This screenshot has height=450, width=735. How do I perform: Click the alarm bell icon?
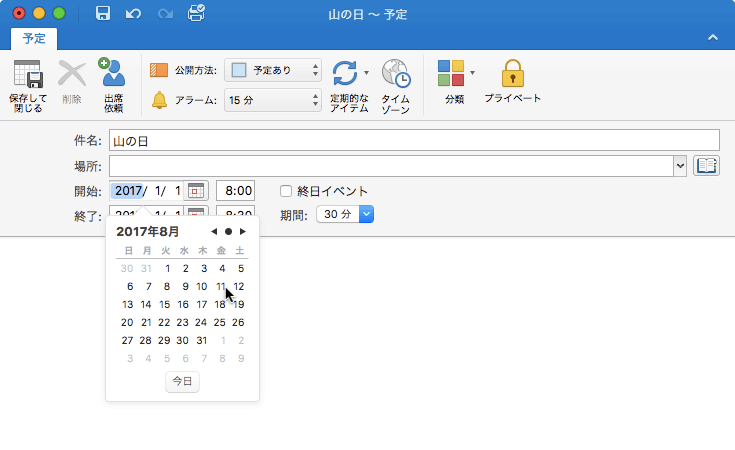[x=159, y=100]
